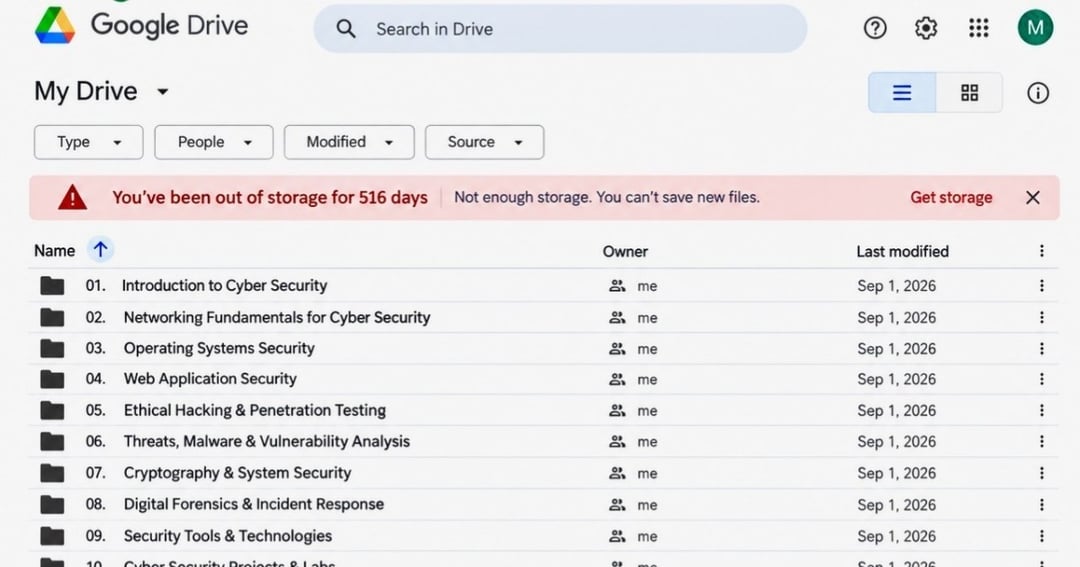Open folder Cryptography & System Security

point(238,473)
